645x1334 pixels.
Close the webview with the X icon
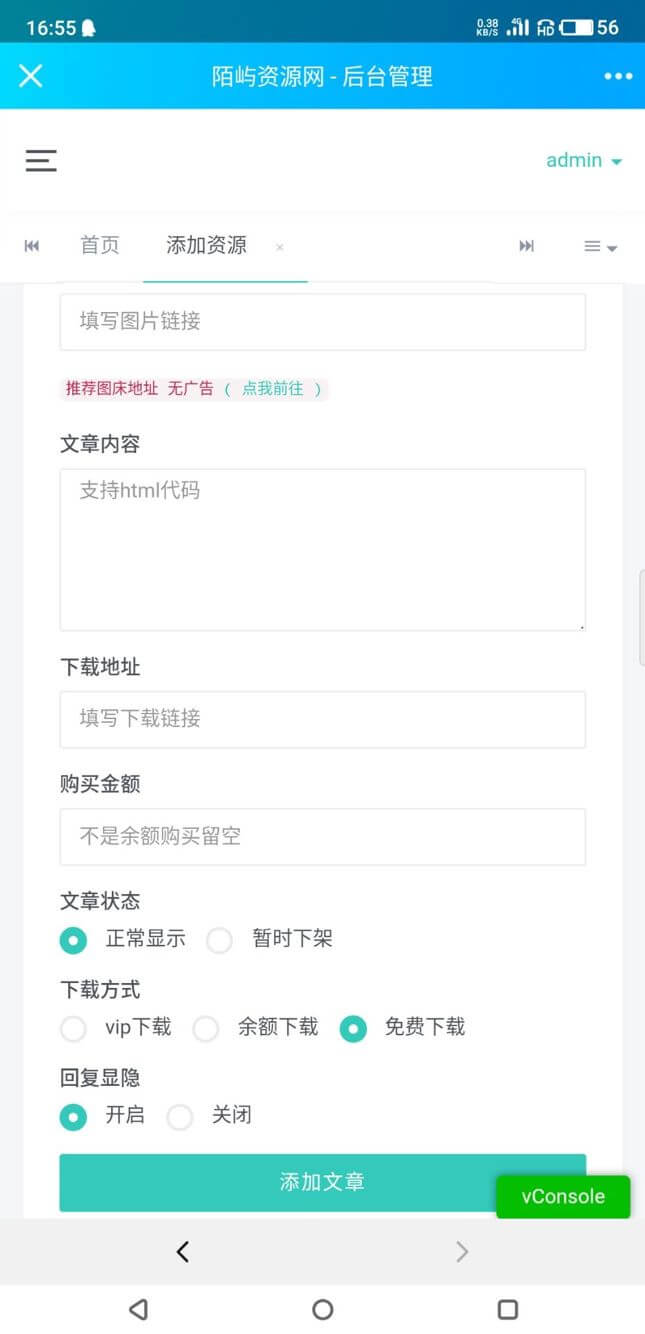[x=31, y=76]
